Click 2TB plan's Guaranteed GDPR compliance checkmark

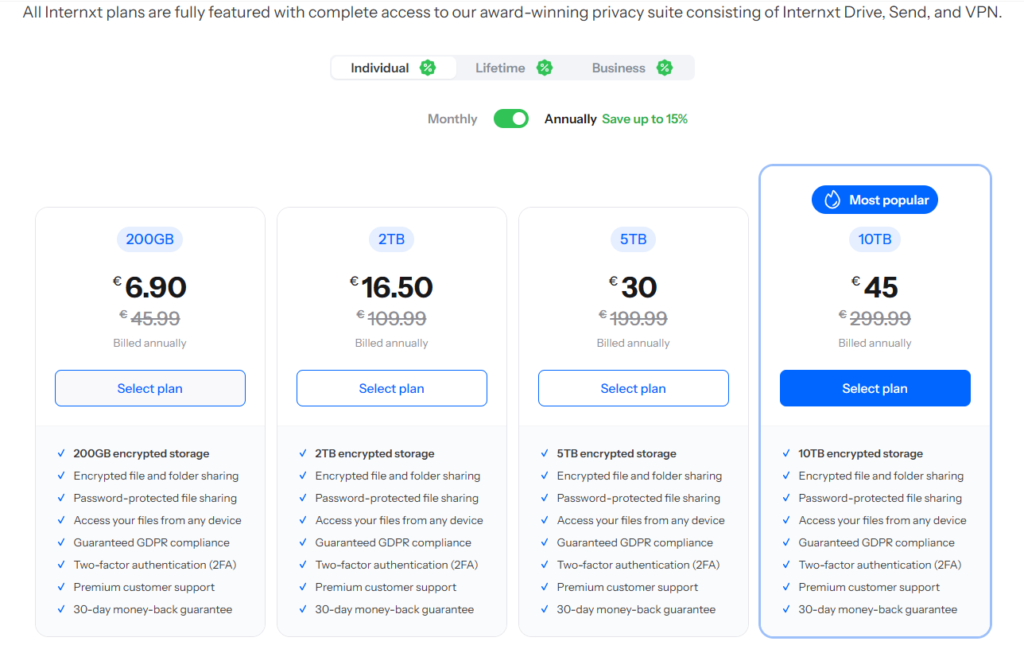coord(303,542)
